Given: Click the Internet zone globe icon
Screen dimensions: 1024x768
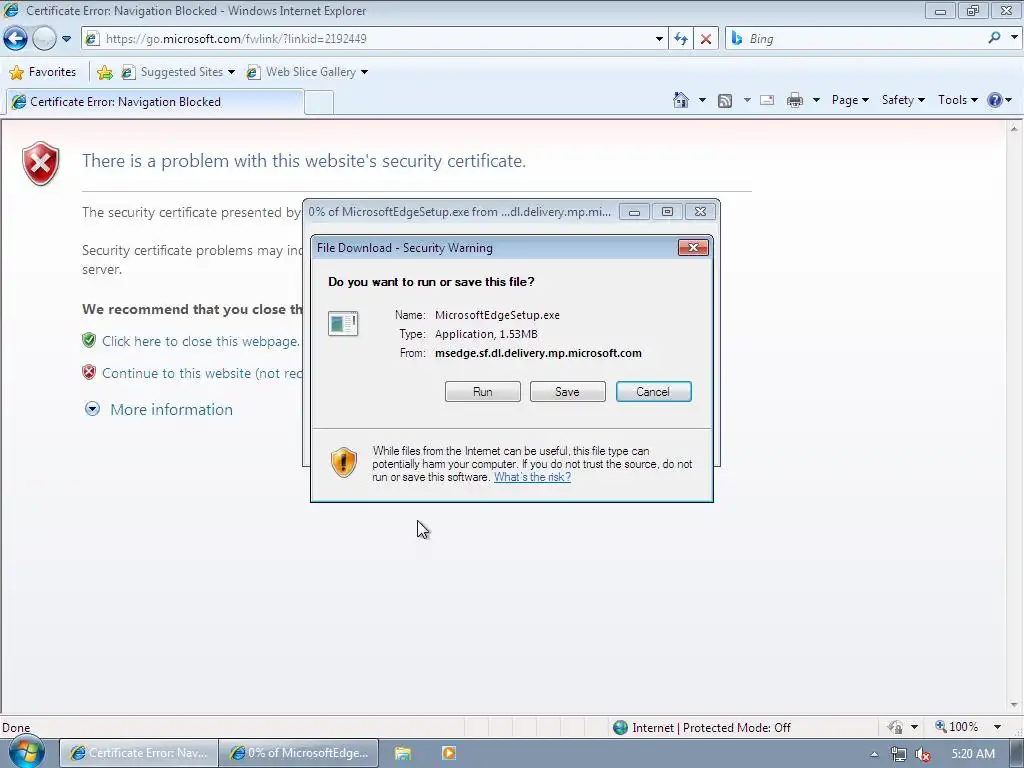Looking at the screenshot, I should pos(620,728).
